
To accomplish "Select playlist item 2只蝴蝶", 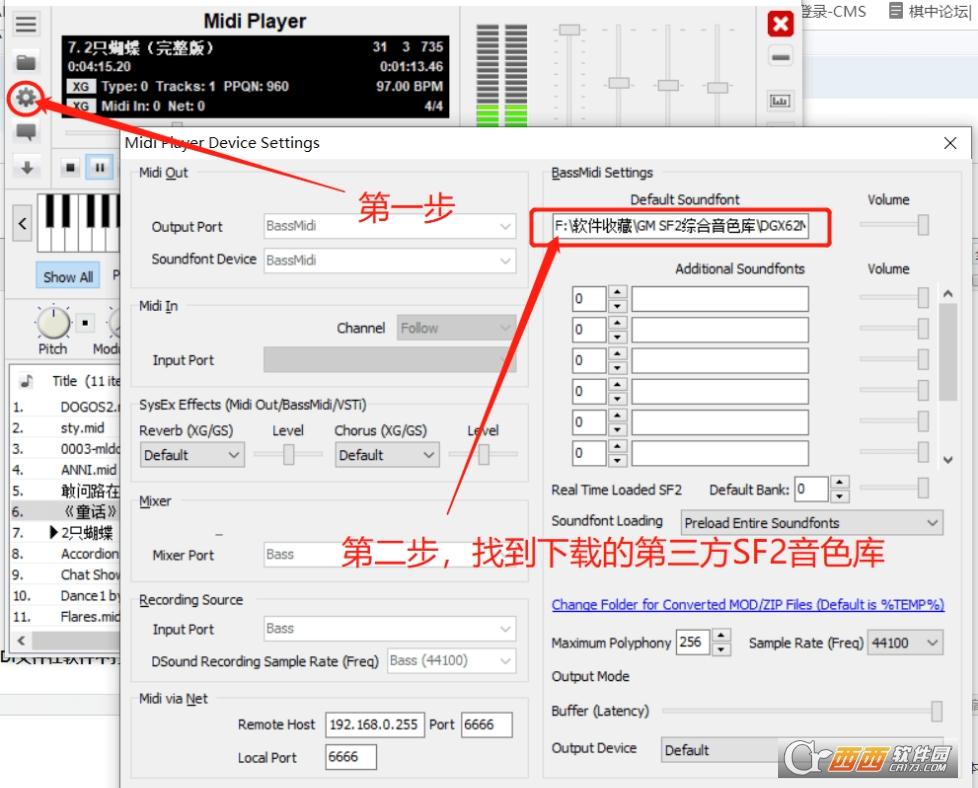I will point(87,533).
